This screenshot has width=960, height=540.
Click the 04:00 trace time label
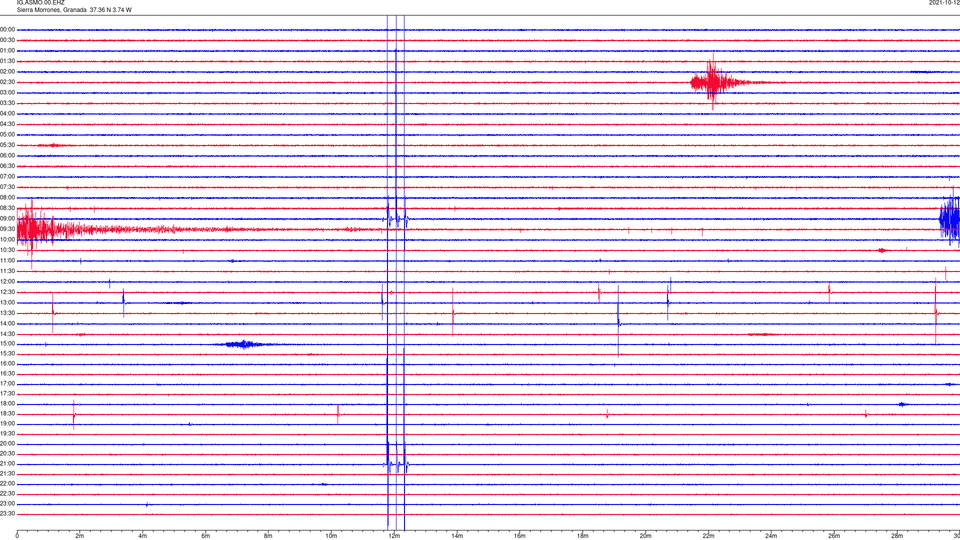pyautogui.click(x=7, y=113)
